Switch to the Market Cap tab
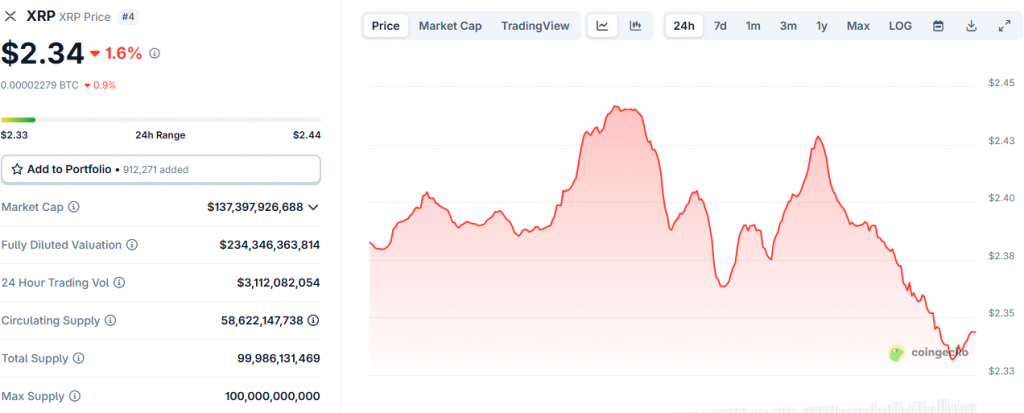 point(450,26)
